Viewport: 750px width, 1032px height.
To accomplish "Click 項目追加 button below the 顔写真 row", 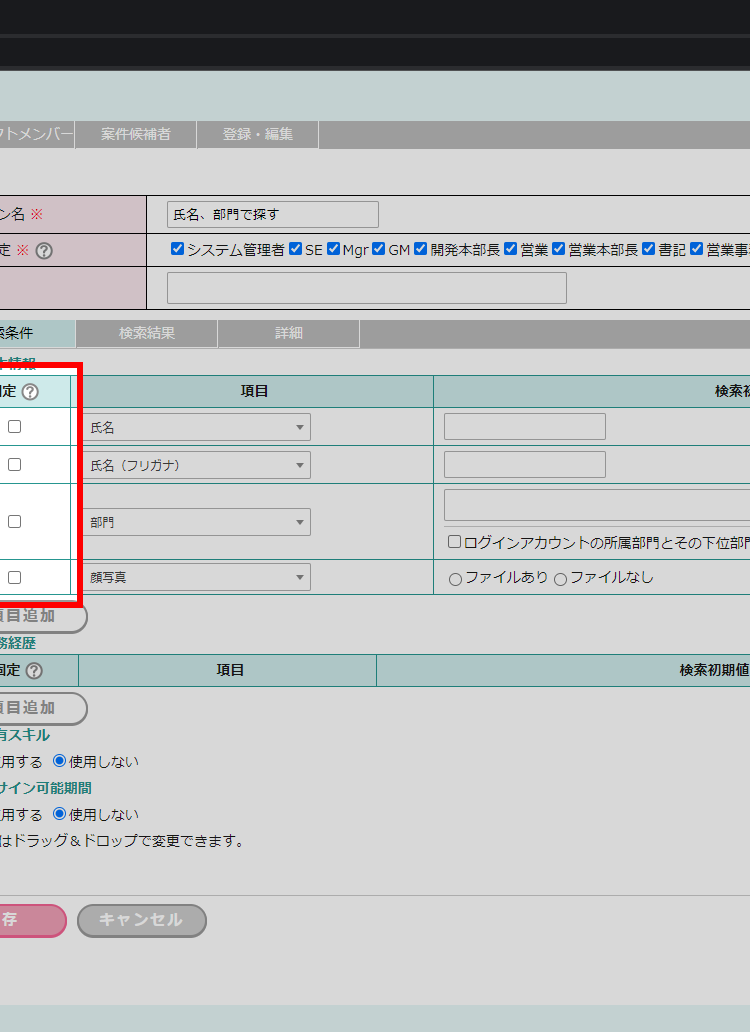I will 40,616.
